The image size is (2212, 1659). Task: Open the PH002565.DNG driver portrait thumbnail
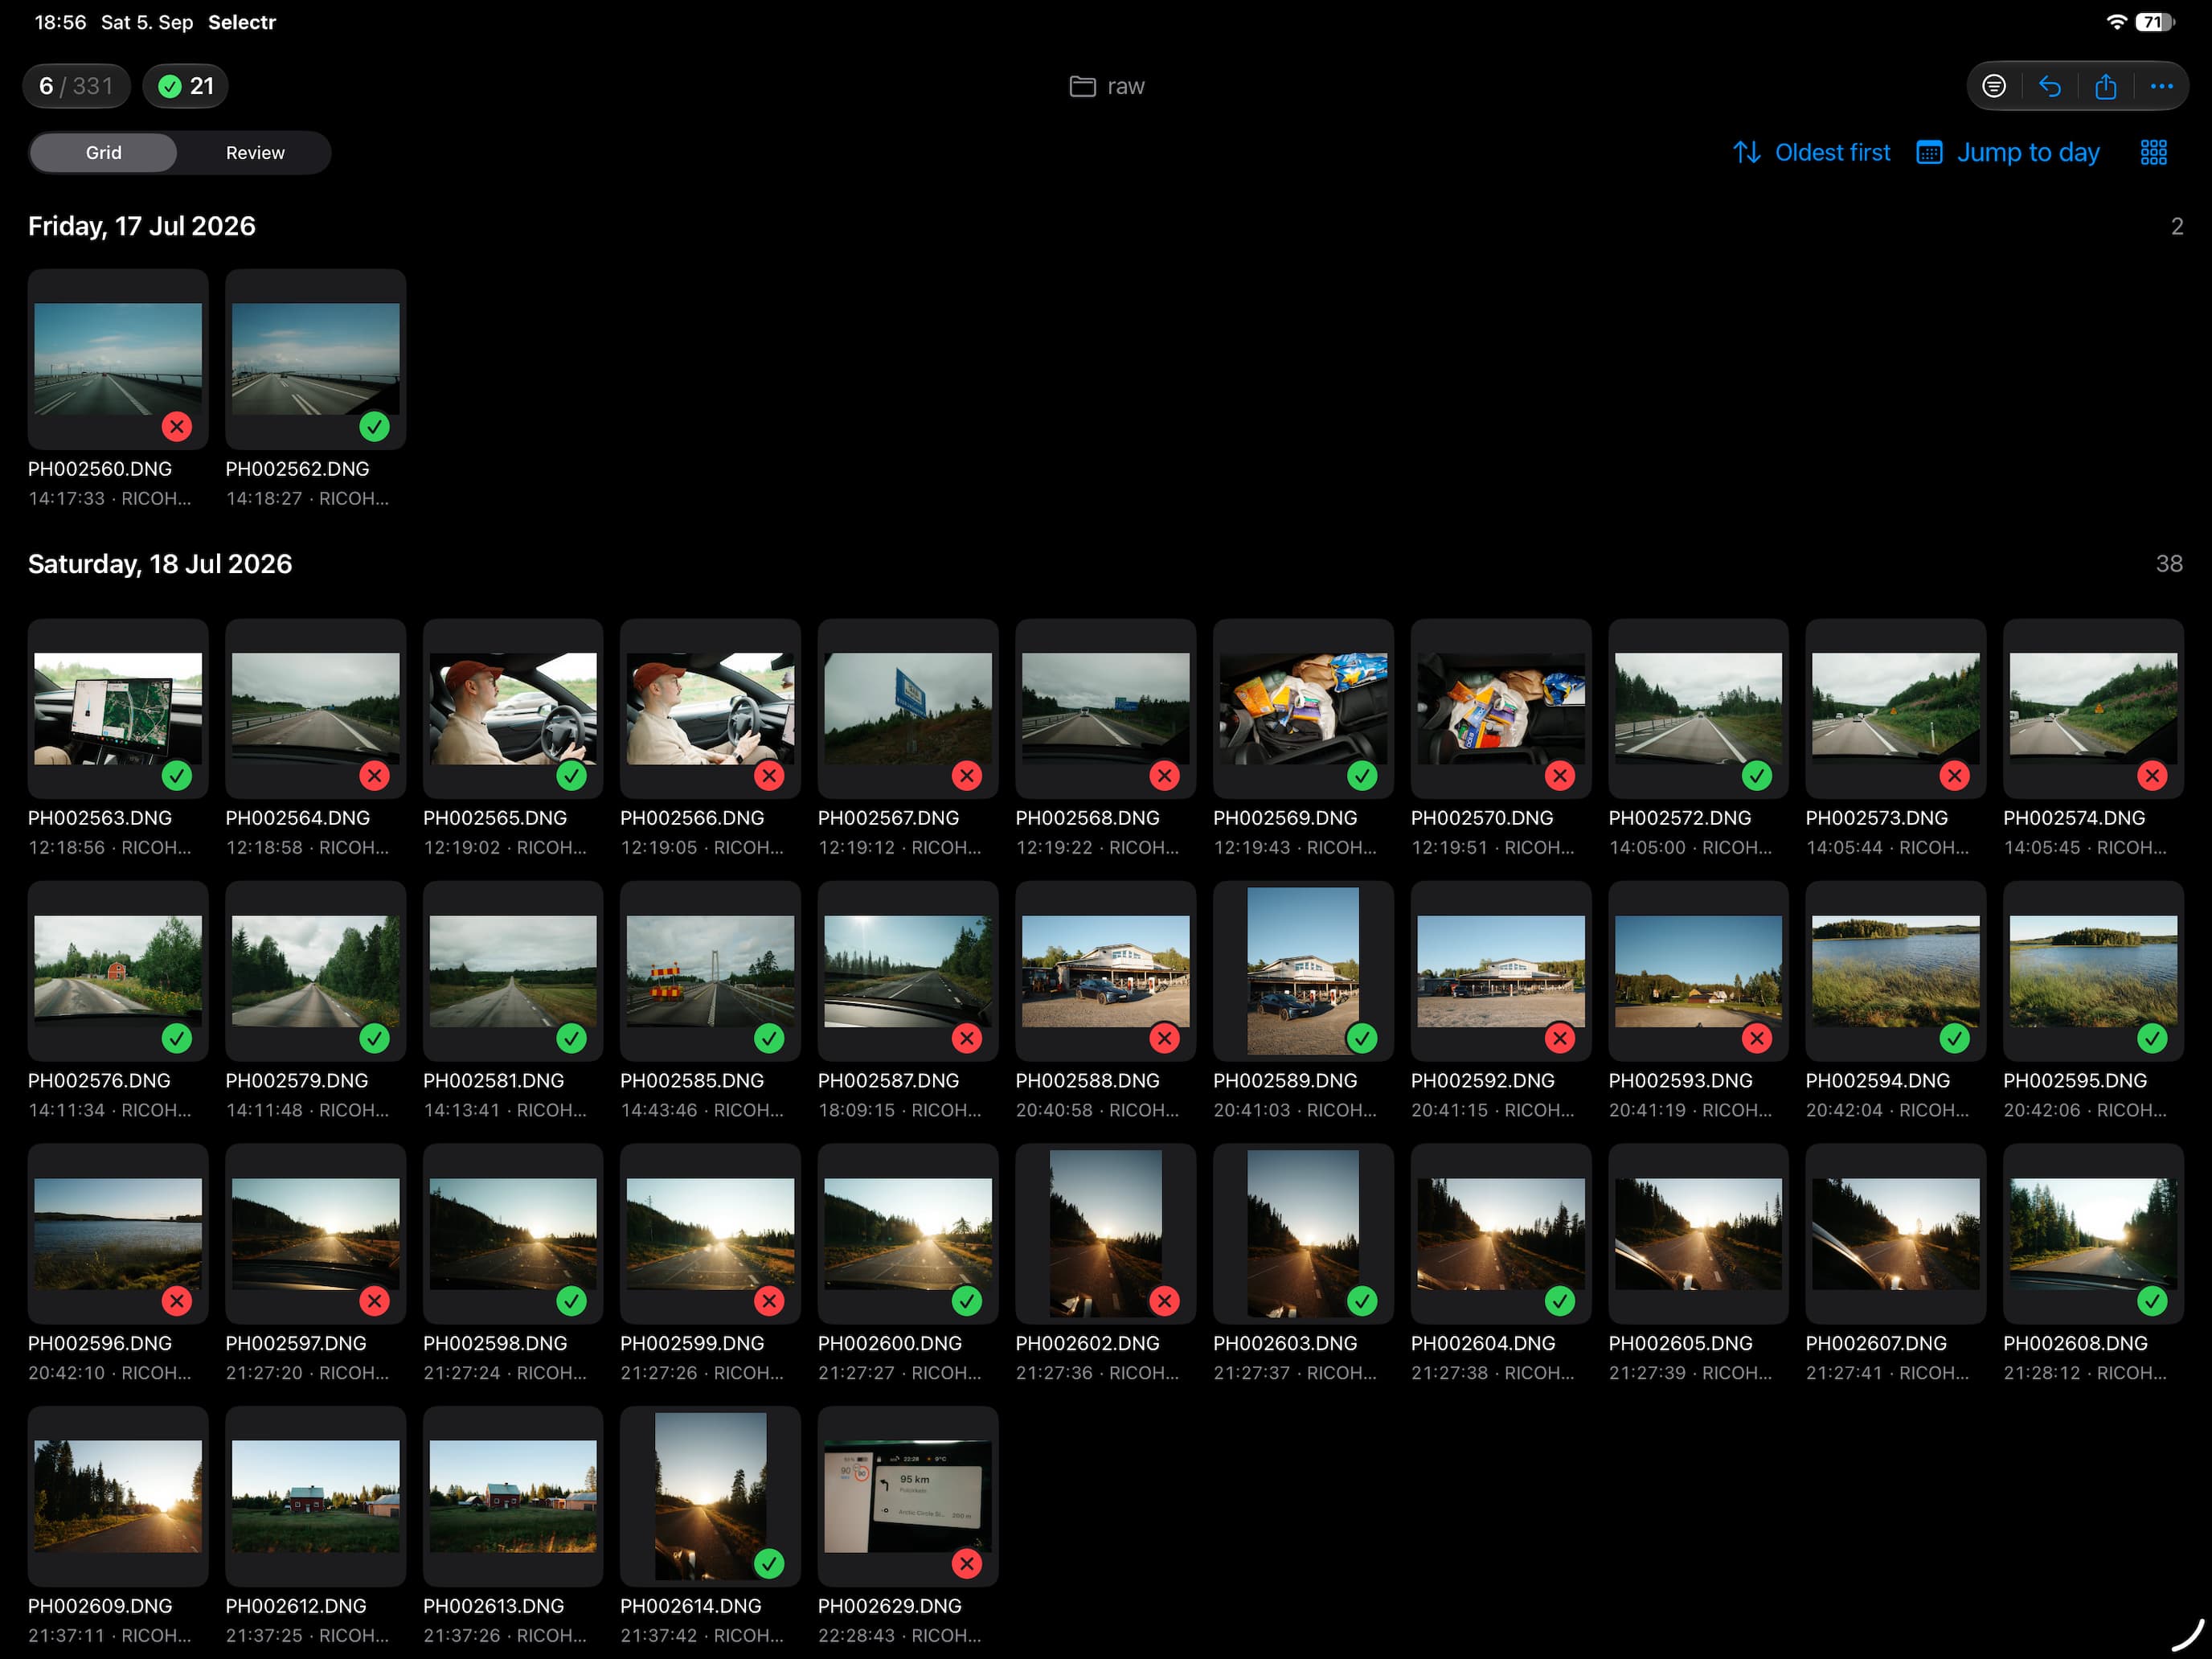pyautogui.click(x=513, y=709)
